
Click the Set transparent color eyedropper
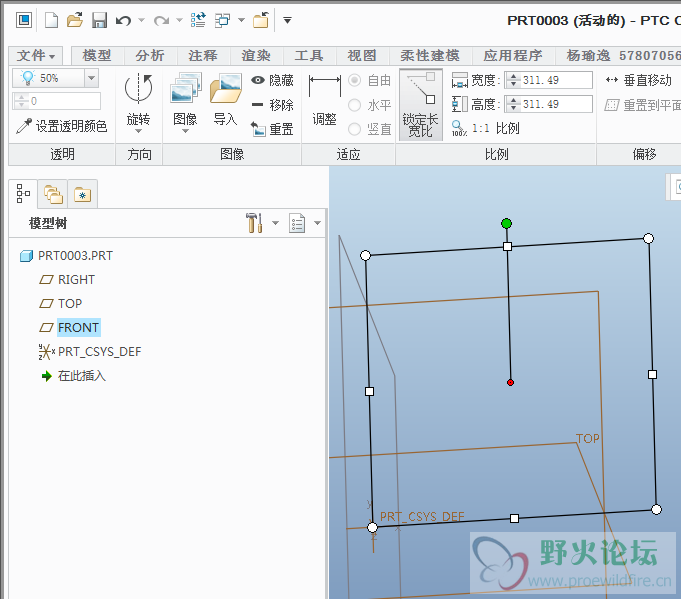click(x=24, y=126)
